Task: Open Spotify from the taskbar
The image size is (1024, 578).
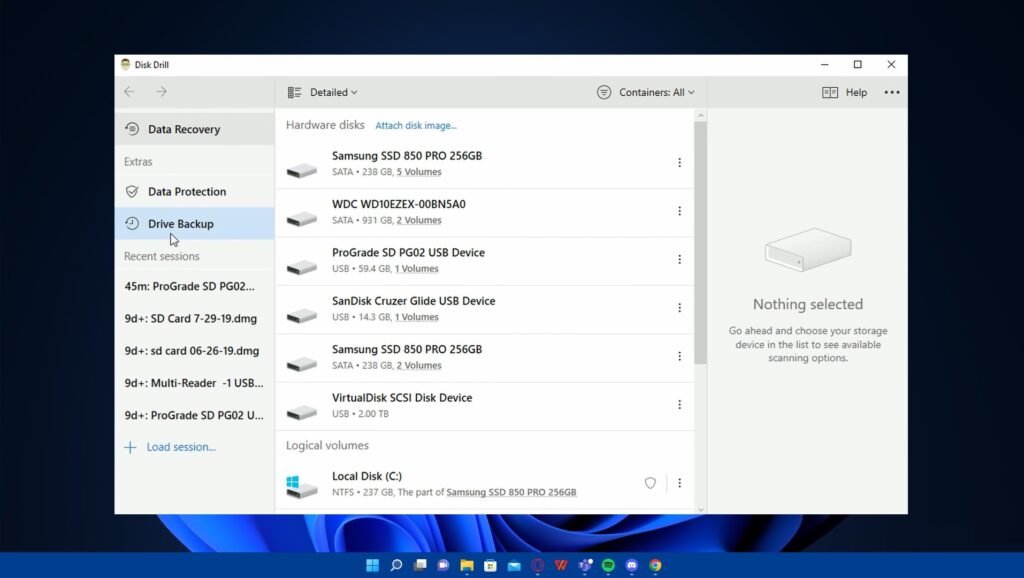Action: (x=608, y=566)
